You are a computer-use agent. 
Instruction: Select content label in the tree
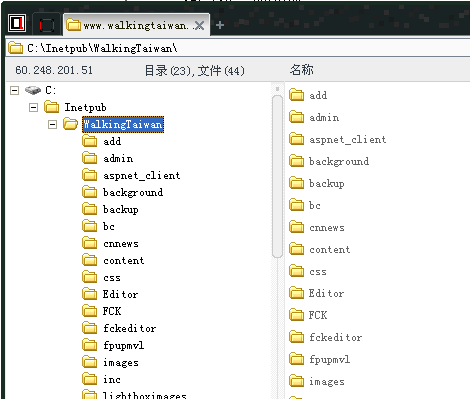point(124,260)
